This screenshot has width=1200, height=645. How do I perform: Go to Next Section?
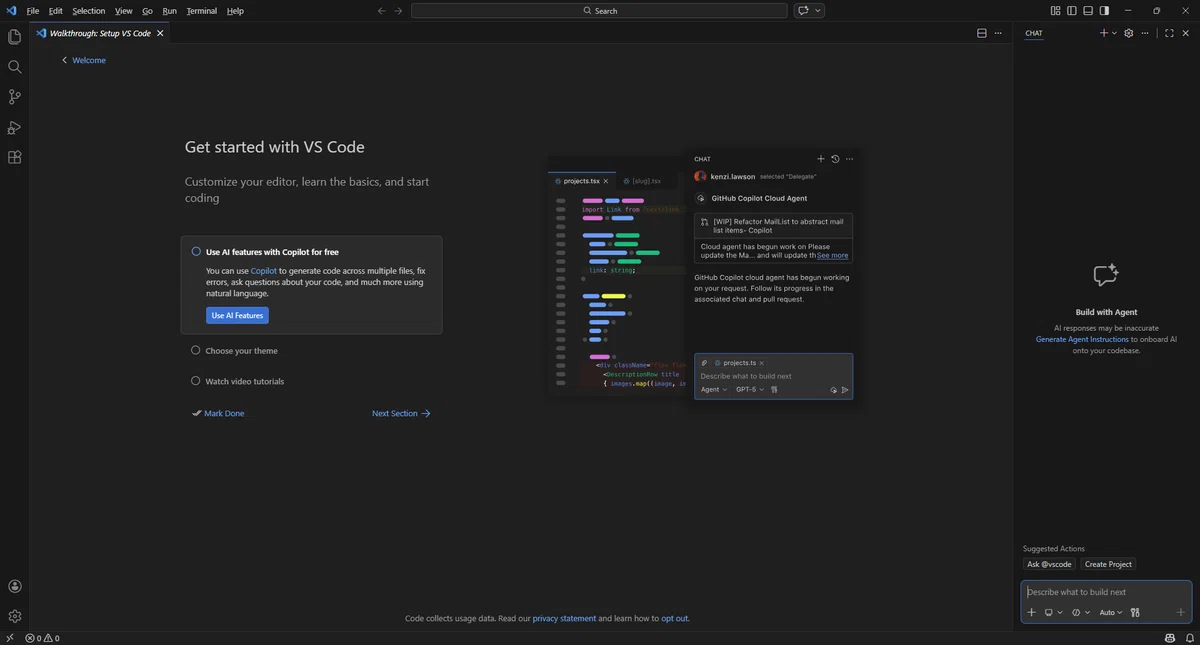[401, 413]
